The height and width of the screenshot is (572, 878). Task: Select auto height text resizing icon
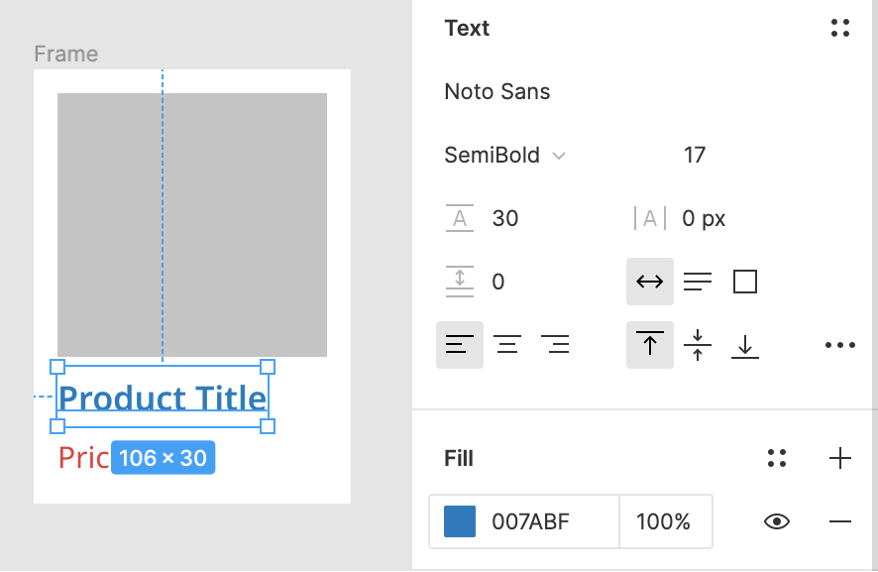tap(697, 282)
